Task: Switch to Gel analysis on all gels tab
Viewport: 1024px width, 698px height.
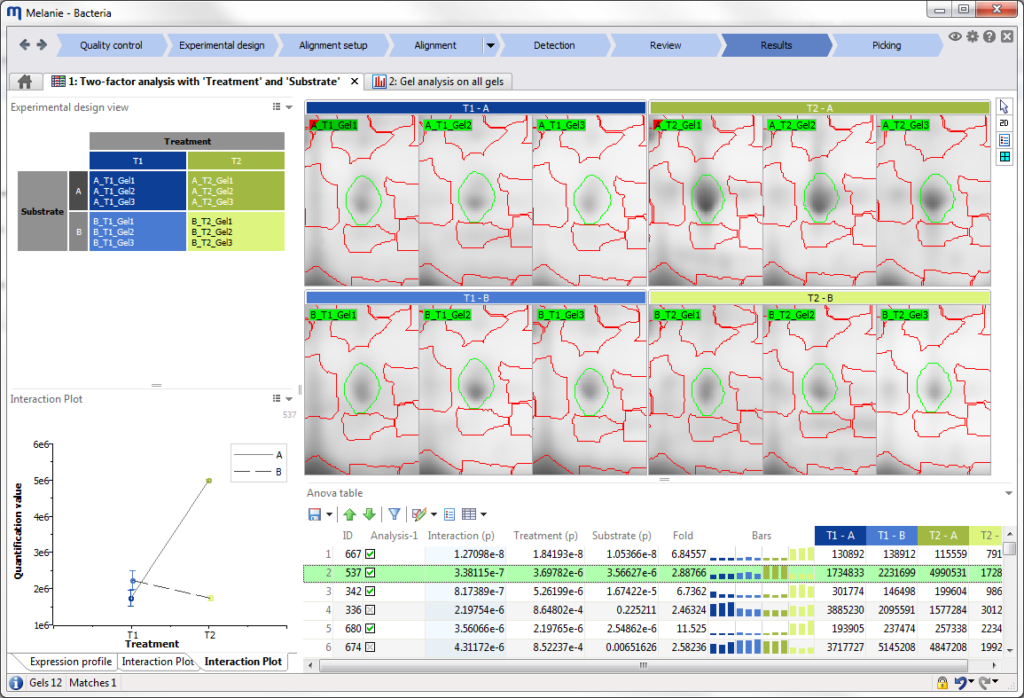Action: tap(438, 82)
